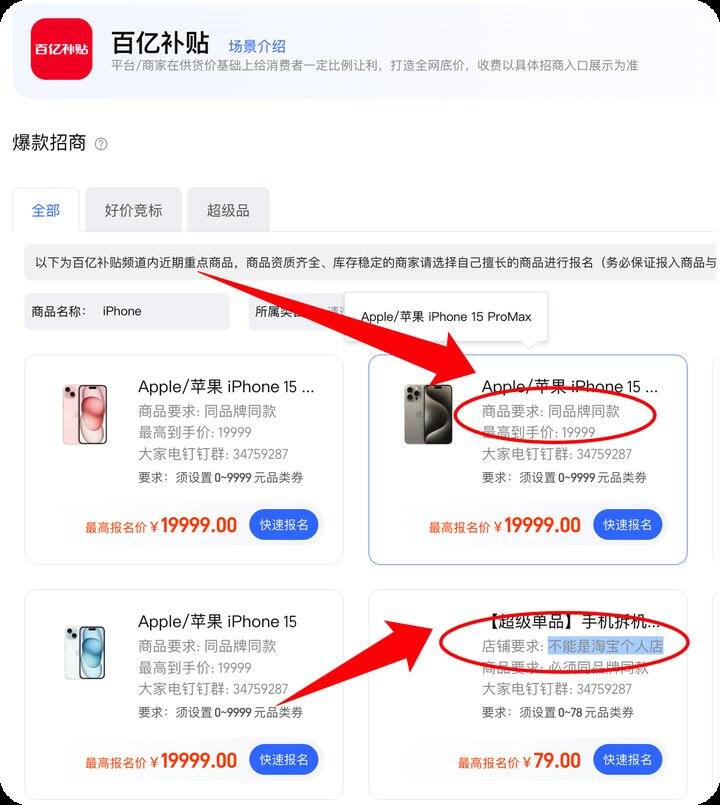Click 快速报名 on the iPhone 15 ProMax card
This screenshot has height=805, width=720.
click(x=627, y=525)
